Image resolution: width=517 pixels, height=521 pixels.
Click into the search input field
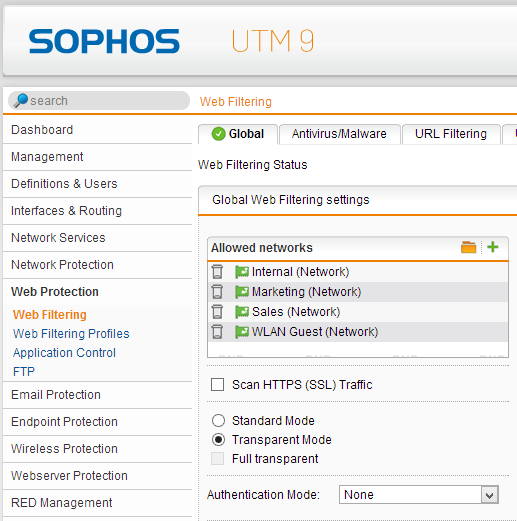[x=99, y=100]
